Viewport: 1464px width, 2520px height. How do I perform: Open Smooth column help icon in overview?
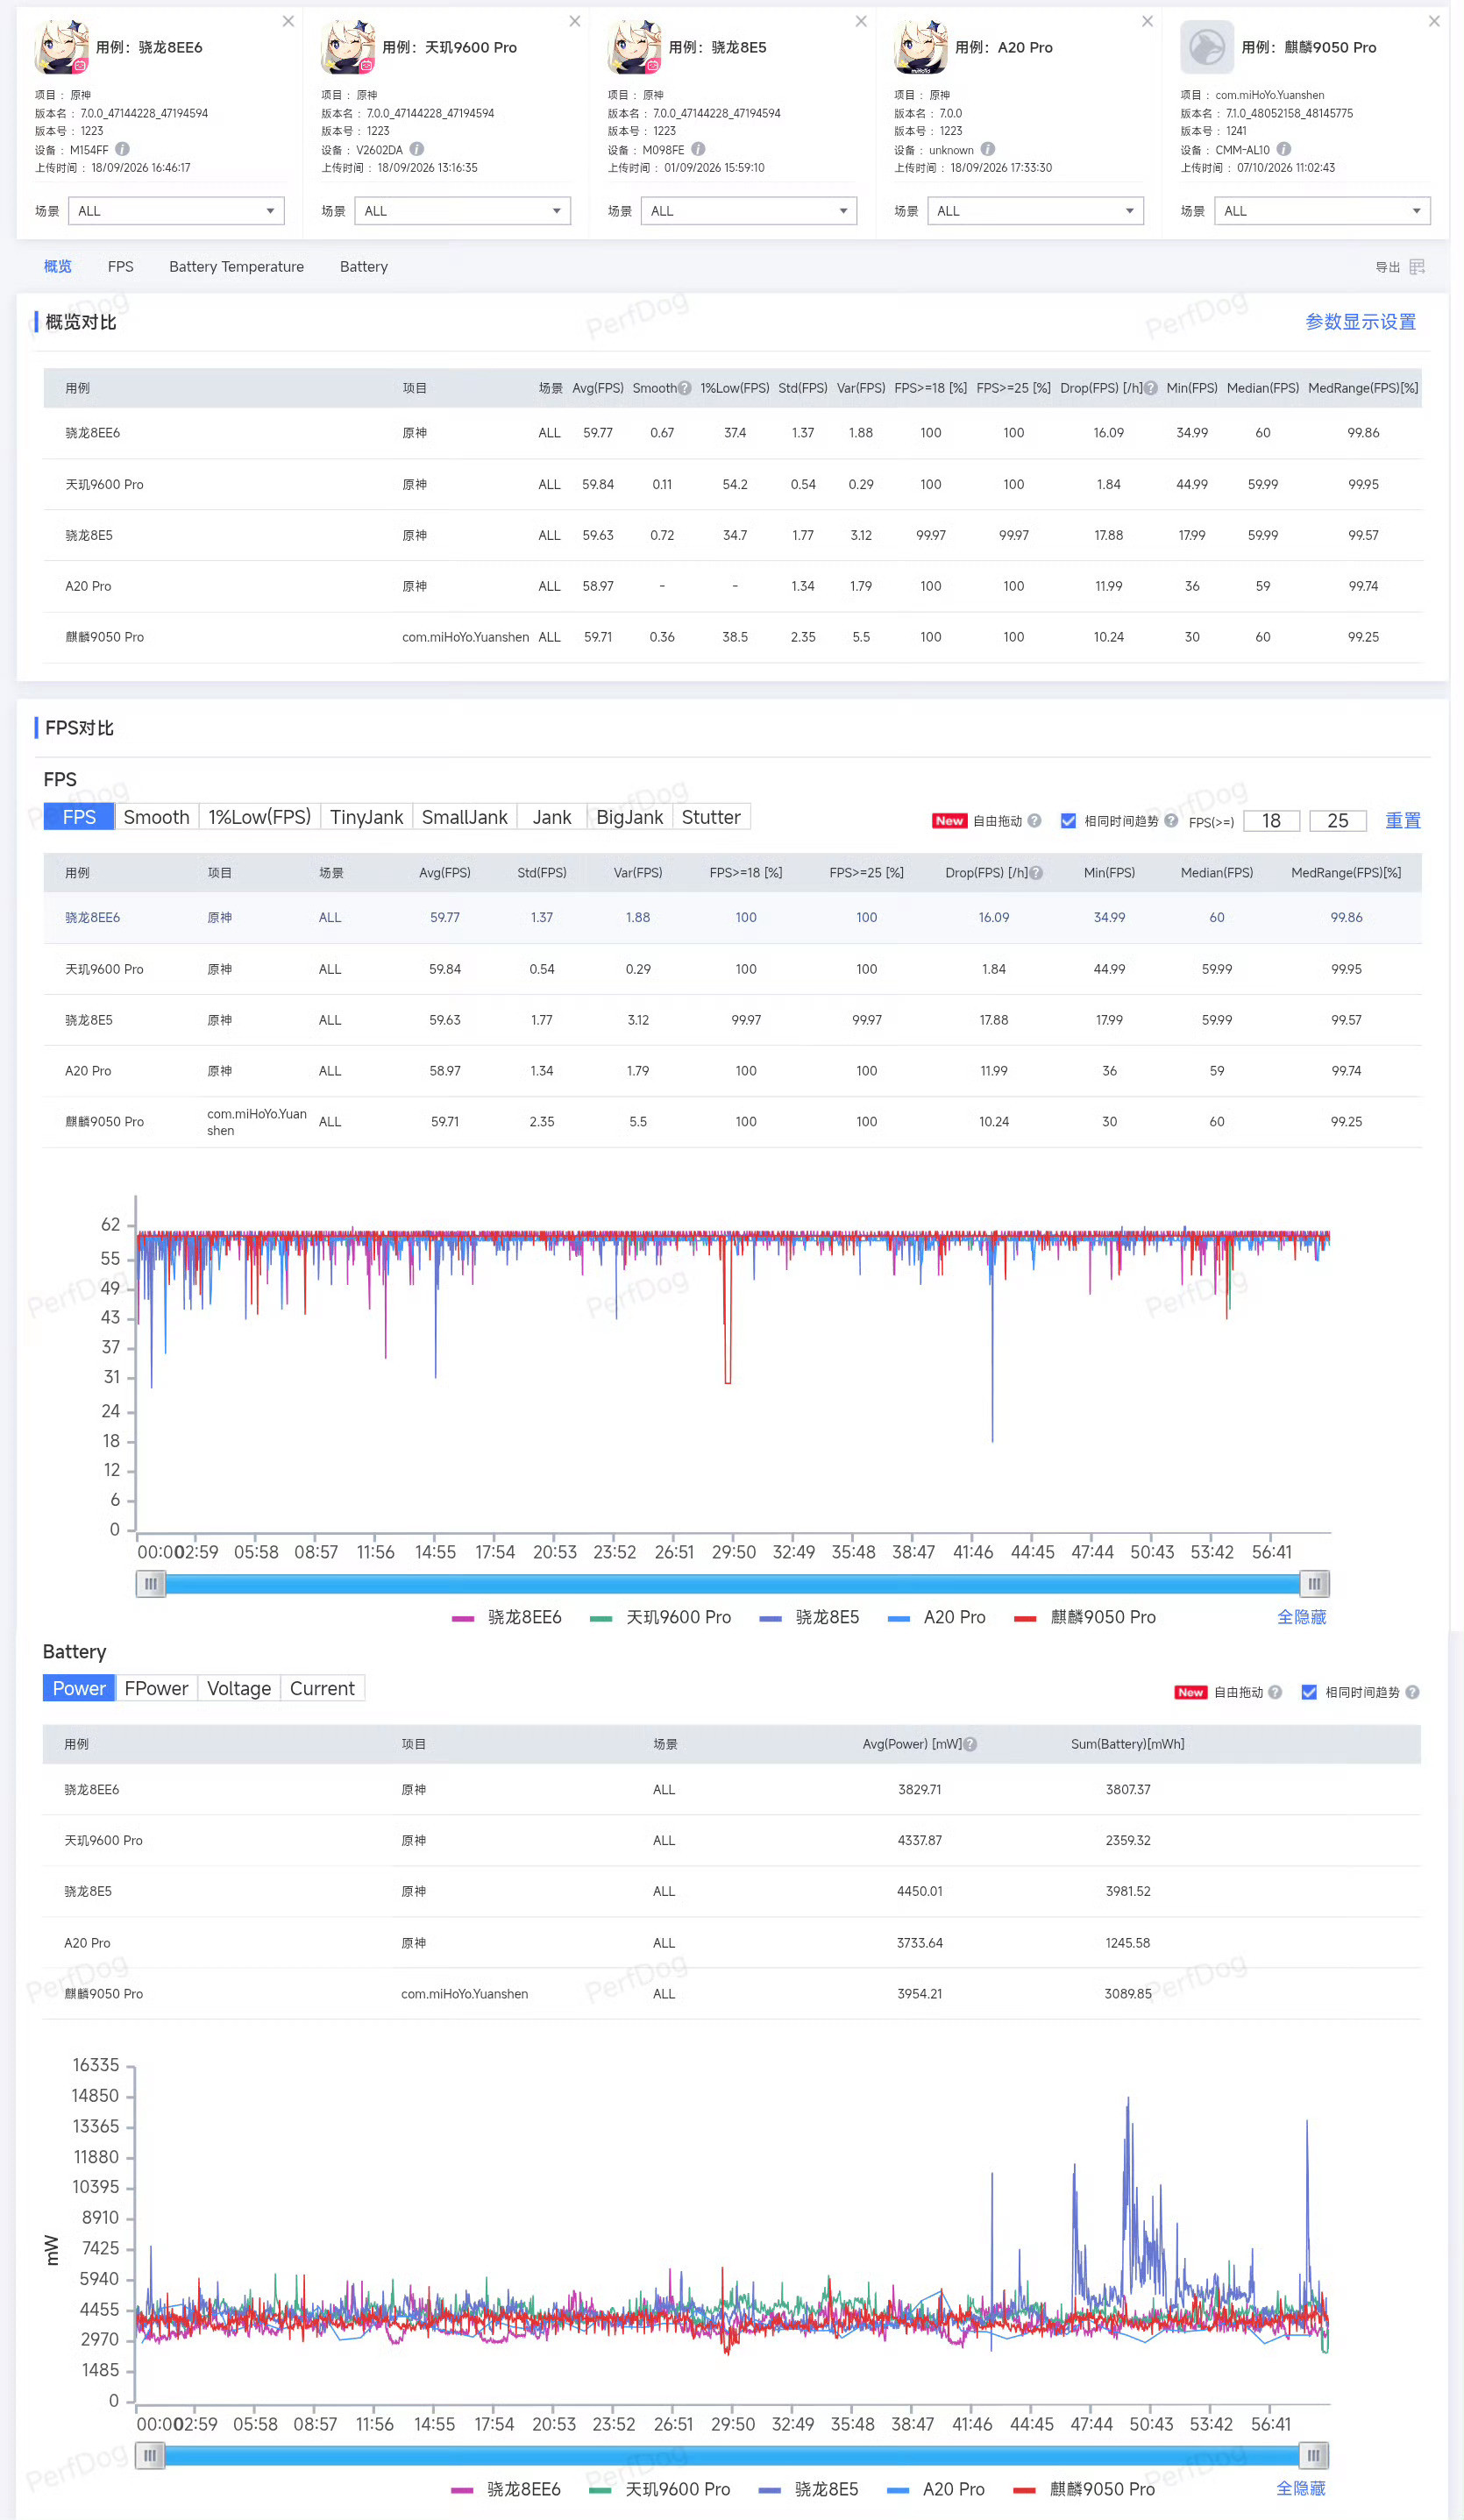[684, 388]
